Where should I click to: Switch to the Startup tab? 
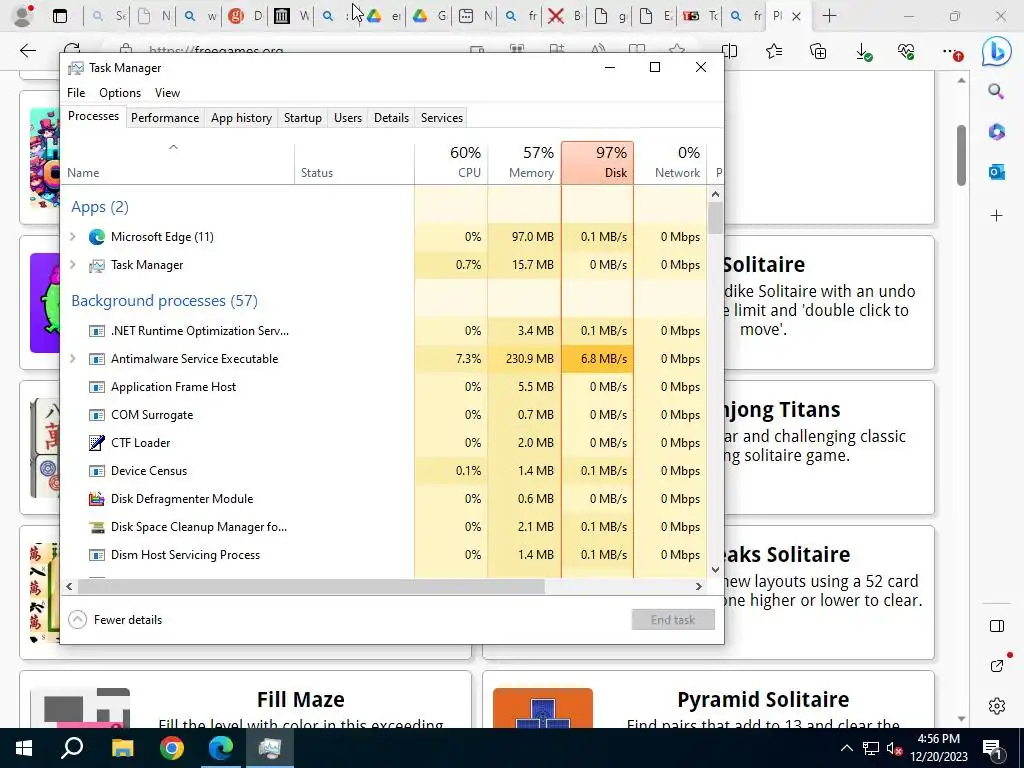[x=302, y=118]
